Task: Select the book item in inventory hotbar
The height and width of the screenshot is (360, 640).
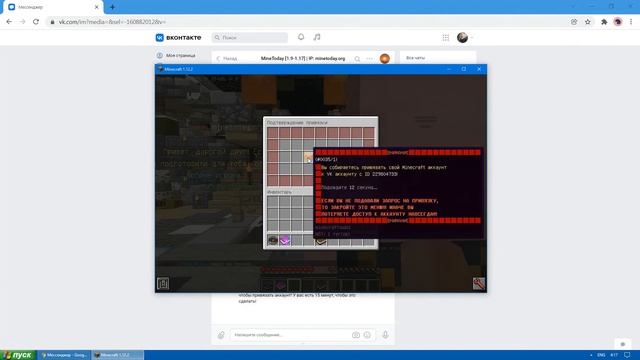Action: [321, 242]
